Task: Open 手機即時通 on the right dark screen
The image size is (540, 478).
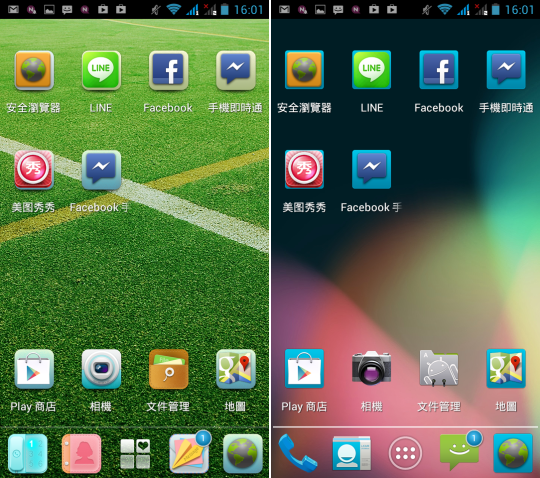Action: 506,70
